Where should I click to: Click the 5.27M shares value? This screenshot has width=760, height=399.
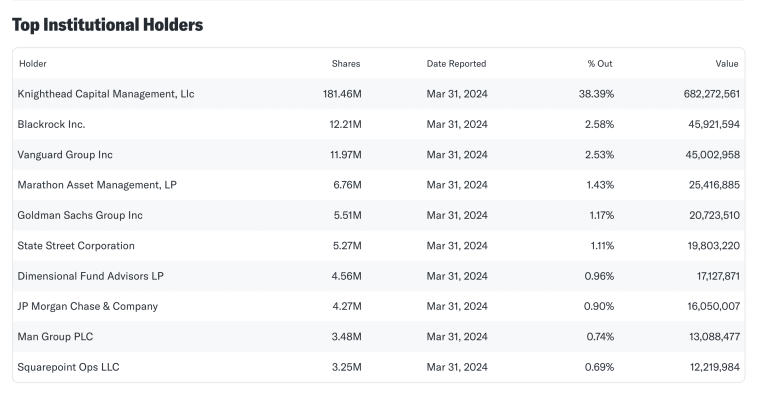pyautogui.click(x=347, y=246)
